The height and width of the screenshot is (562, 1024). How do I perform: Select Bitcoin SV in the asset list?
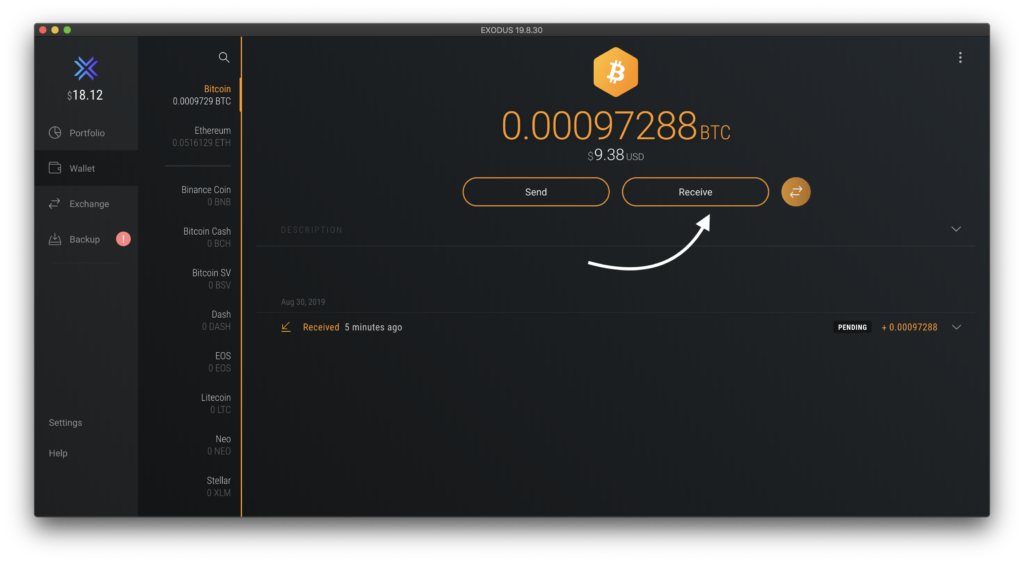[211, 279]
